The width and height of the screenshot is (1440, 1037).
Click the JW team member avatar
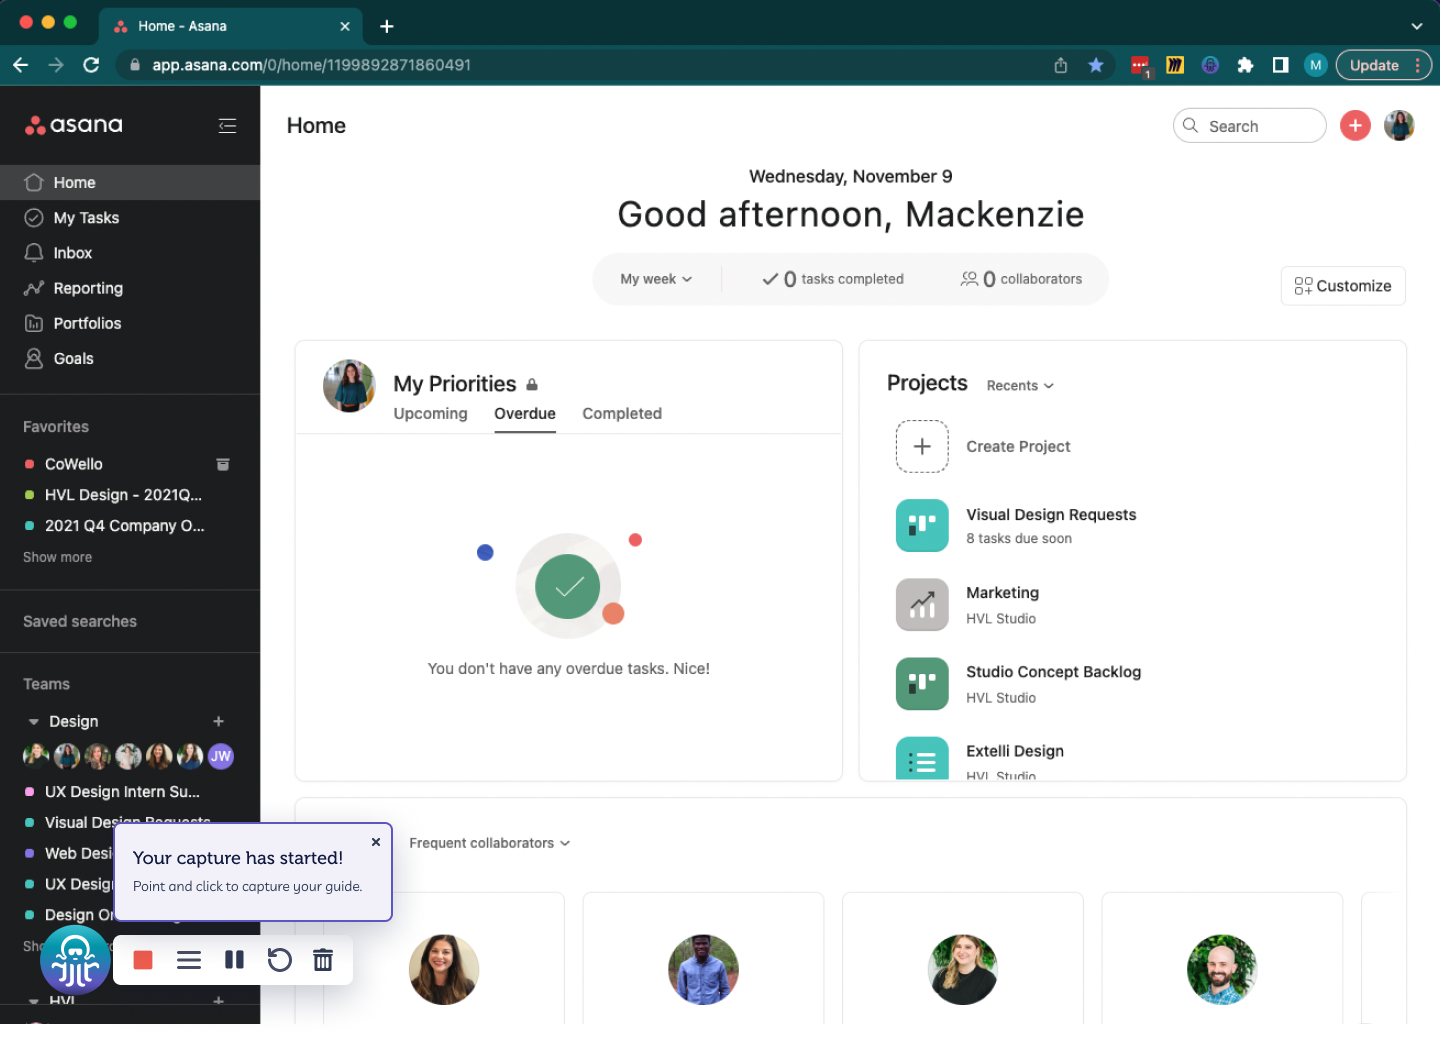[221, 756]
